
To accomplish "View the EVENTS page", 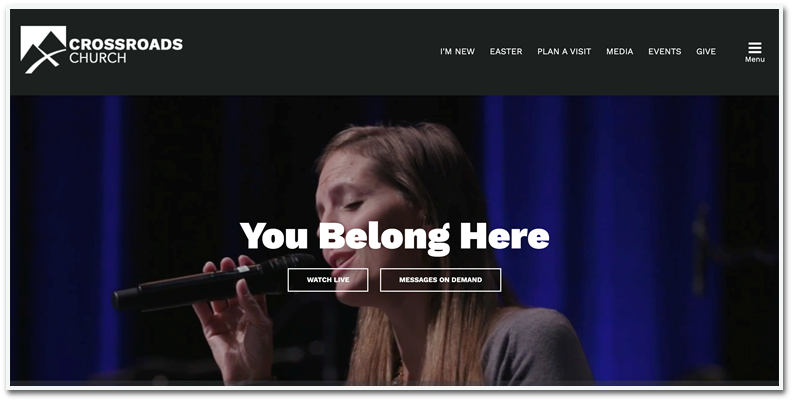I will [x=665, y=52].
